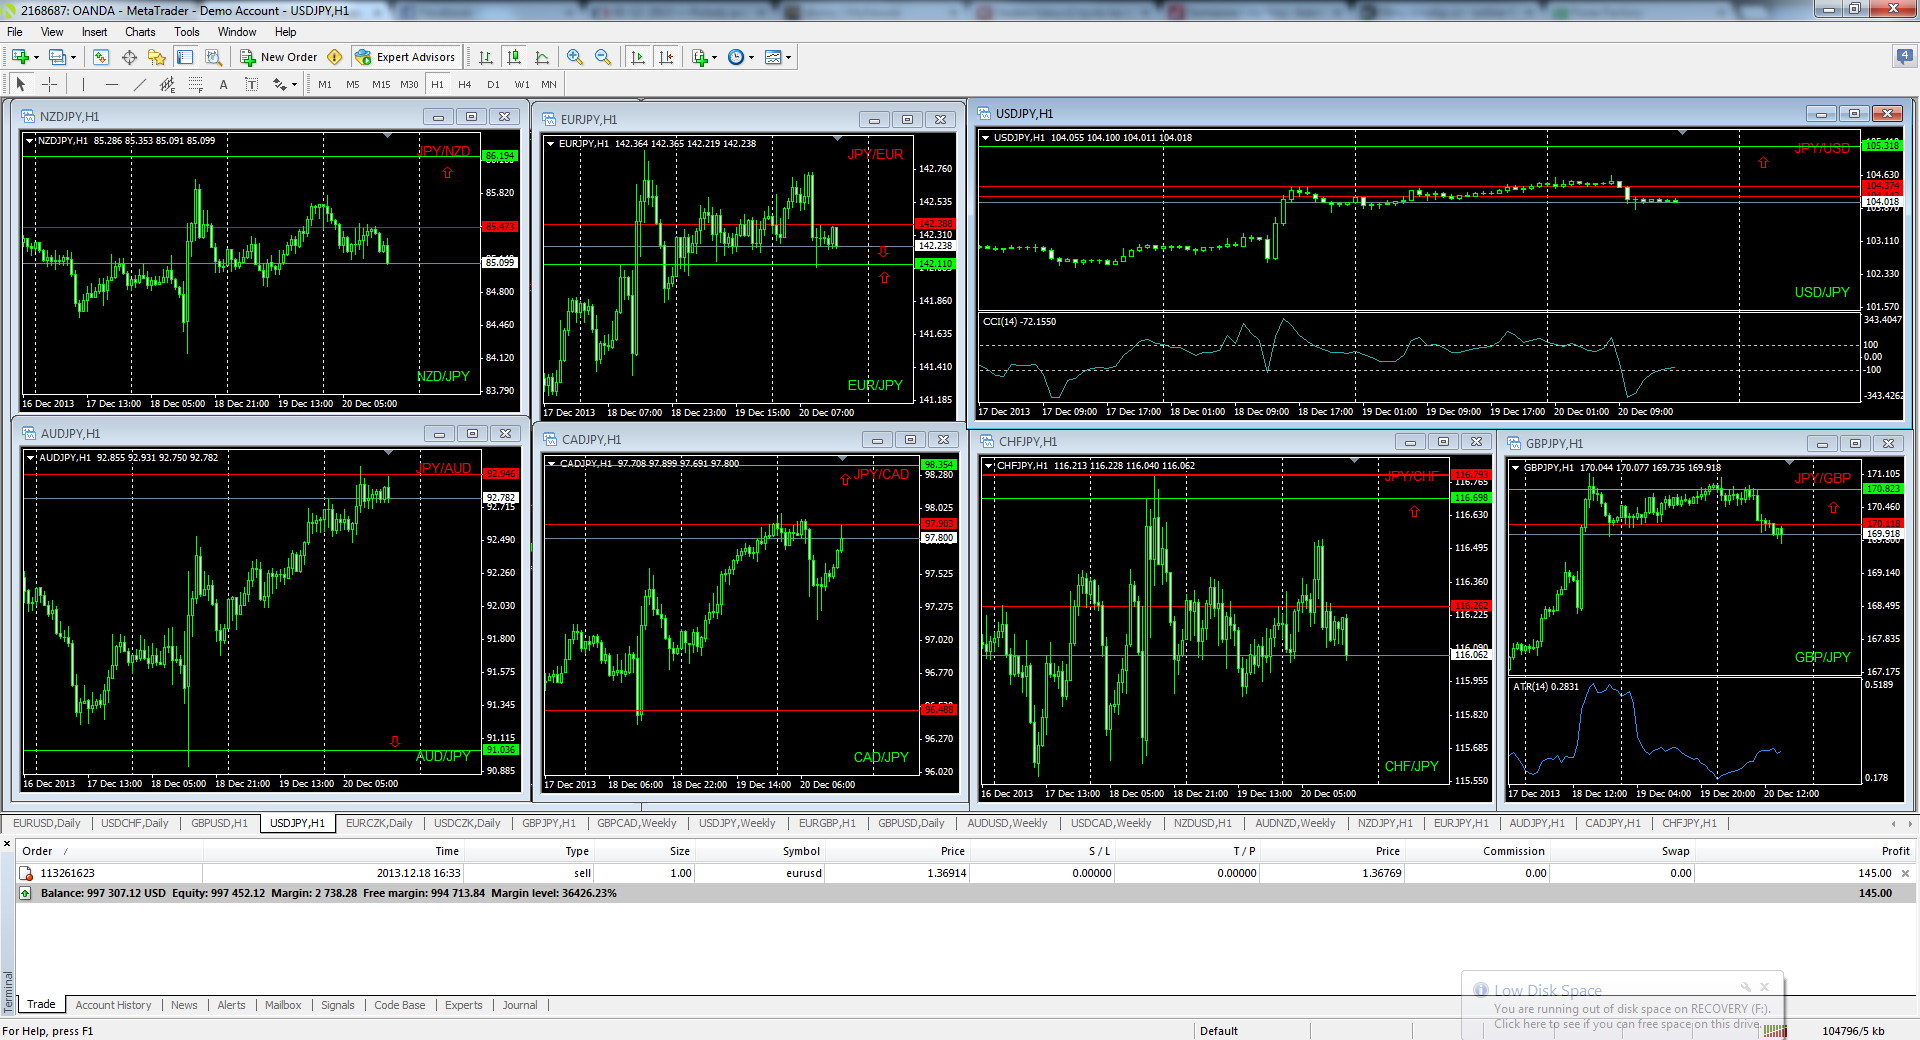The height and width of the screenshot is (1040, 1920).
Task: Expand one-click trading arrow on GBPJPY chart
Action: 1516,468
